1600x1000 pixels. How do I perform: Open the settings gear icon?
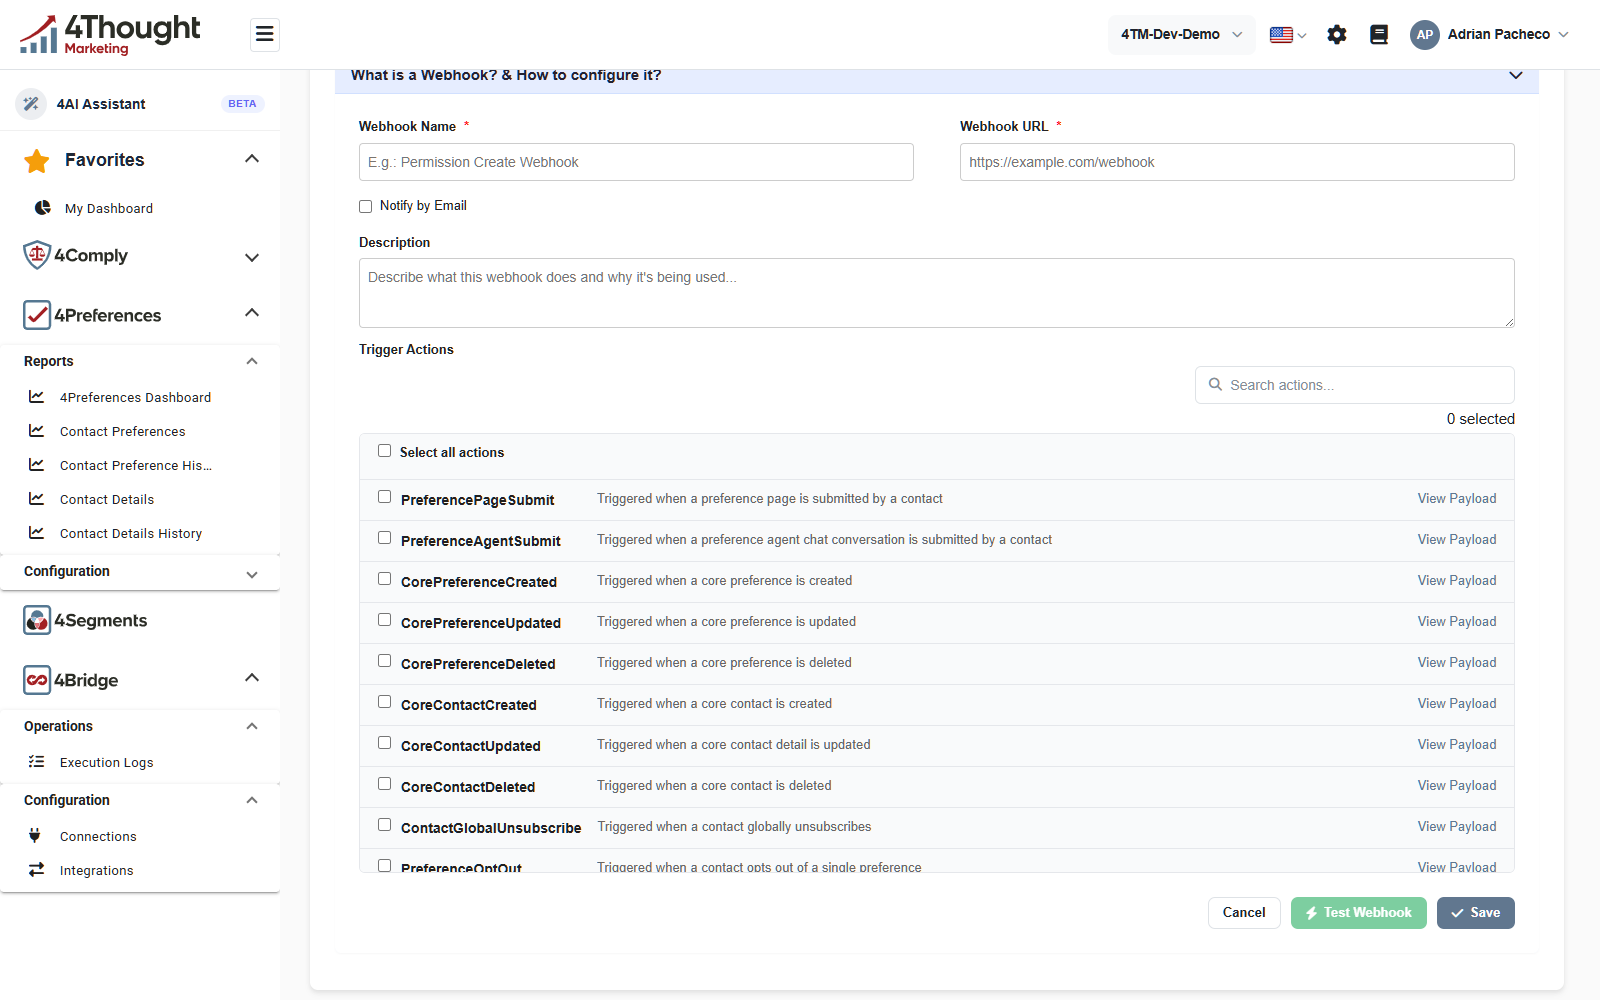click(x=1337, y=35)
